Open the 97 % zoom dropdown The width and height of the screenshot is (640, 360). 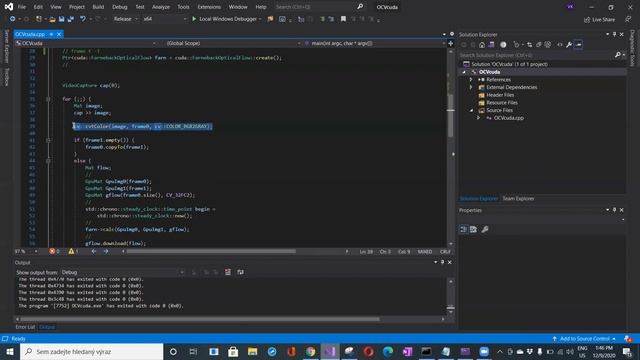pyautogui.click(x=26, y=251)
